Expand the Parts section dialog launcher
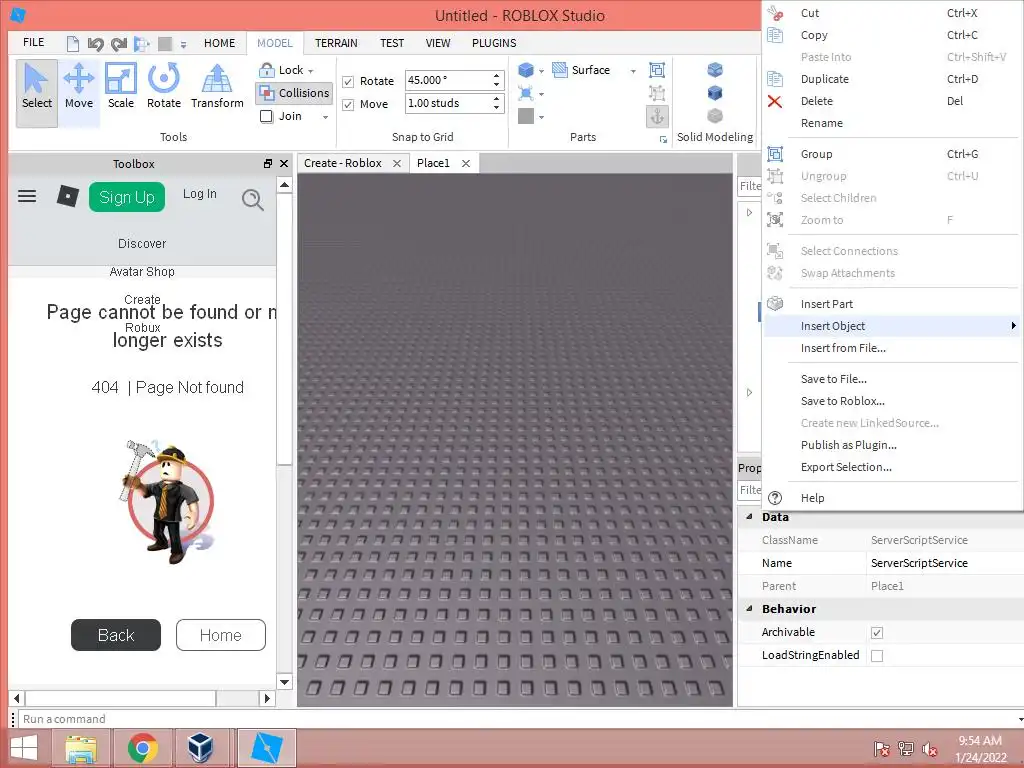The image size is (1024, 768). 663,139
